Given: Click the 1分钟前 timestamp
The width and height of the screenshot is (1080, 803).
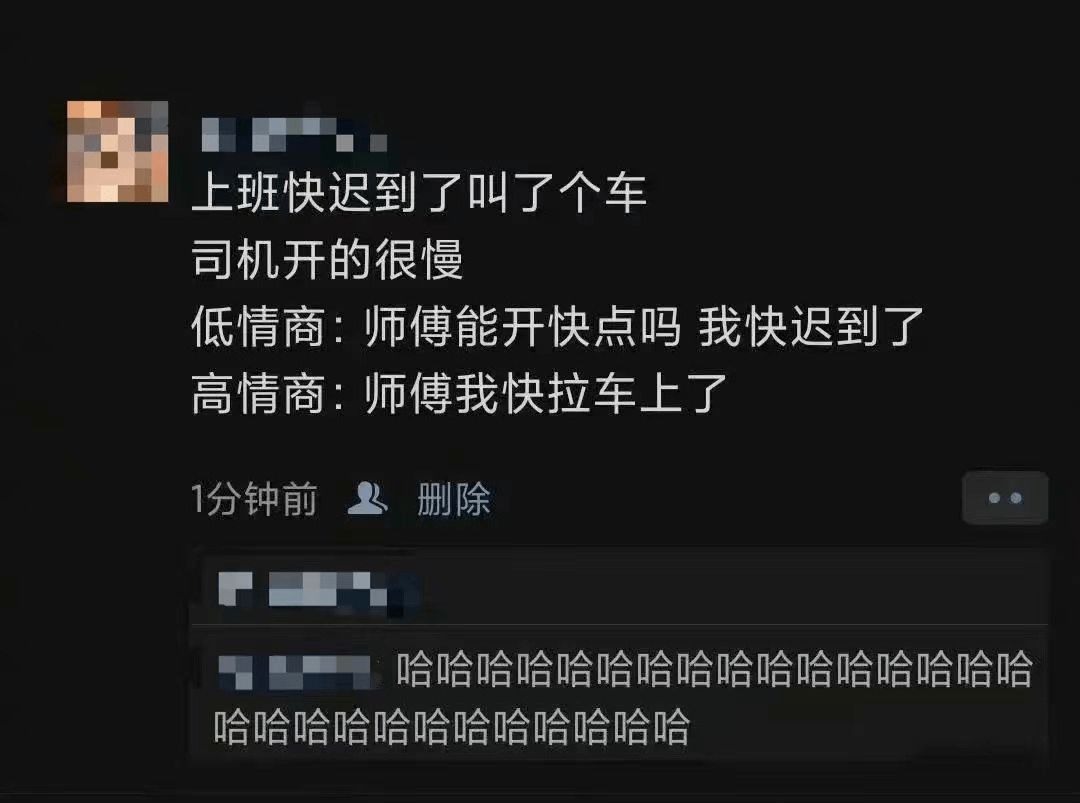Looking at the screenshot, I should 254,499.
